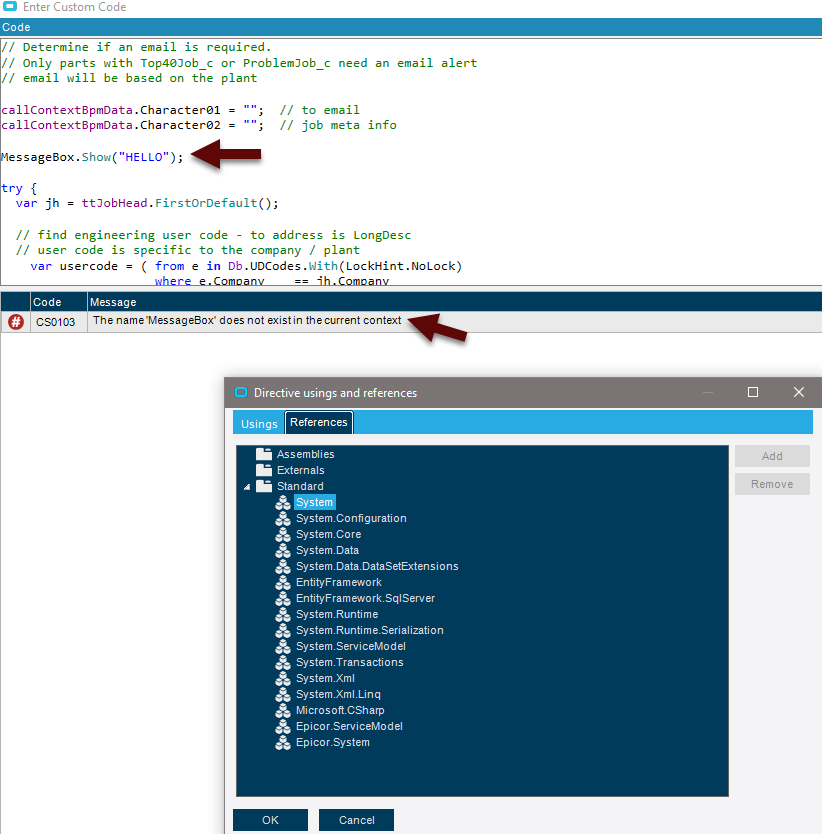Select System.Configuration in the references tree
Viewport: 822px width, 834px height.
(351, 518)
